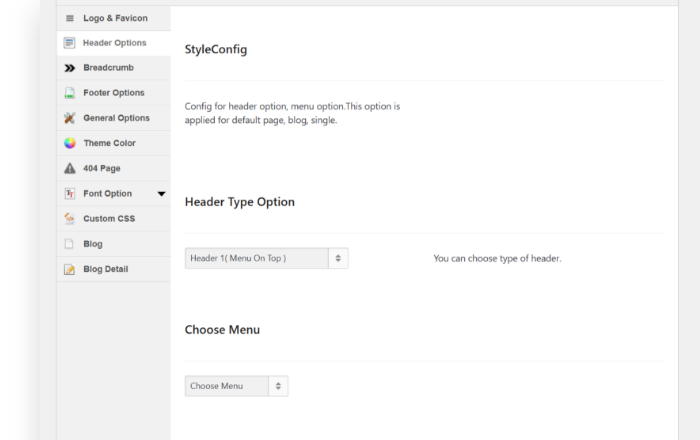Click the 'Config for header option' description text

tap(292, 113)
